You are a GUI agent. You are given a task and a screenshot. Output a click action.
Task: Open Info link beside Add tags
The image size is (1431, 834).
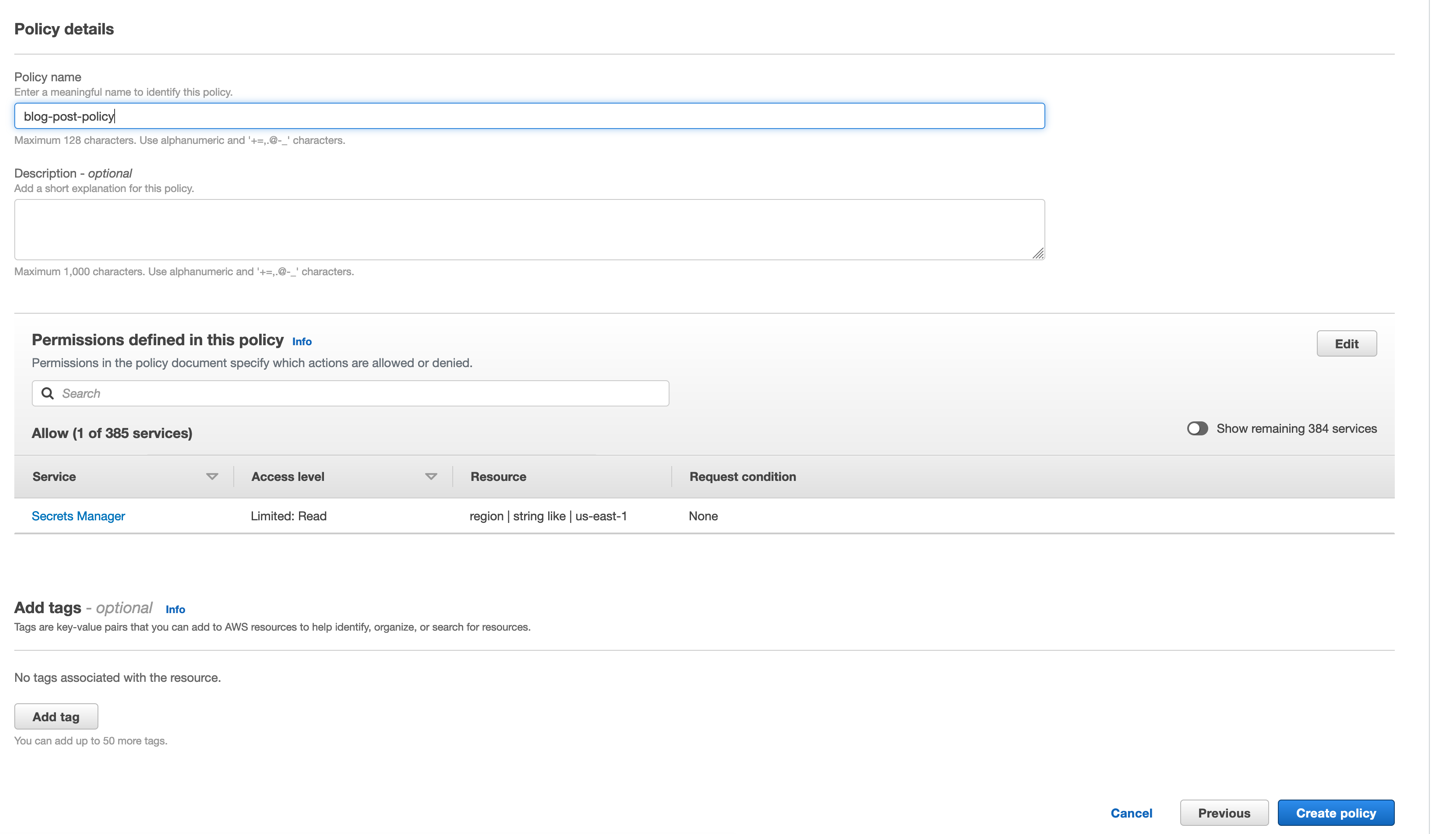175,609
